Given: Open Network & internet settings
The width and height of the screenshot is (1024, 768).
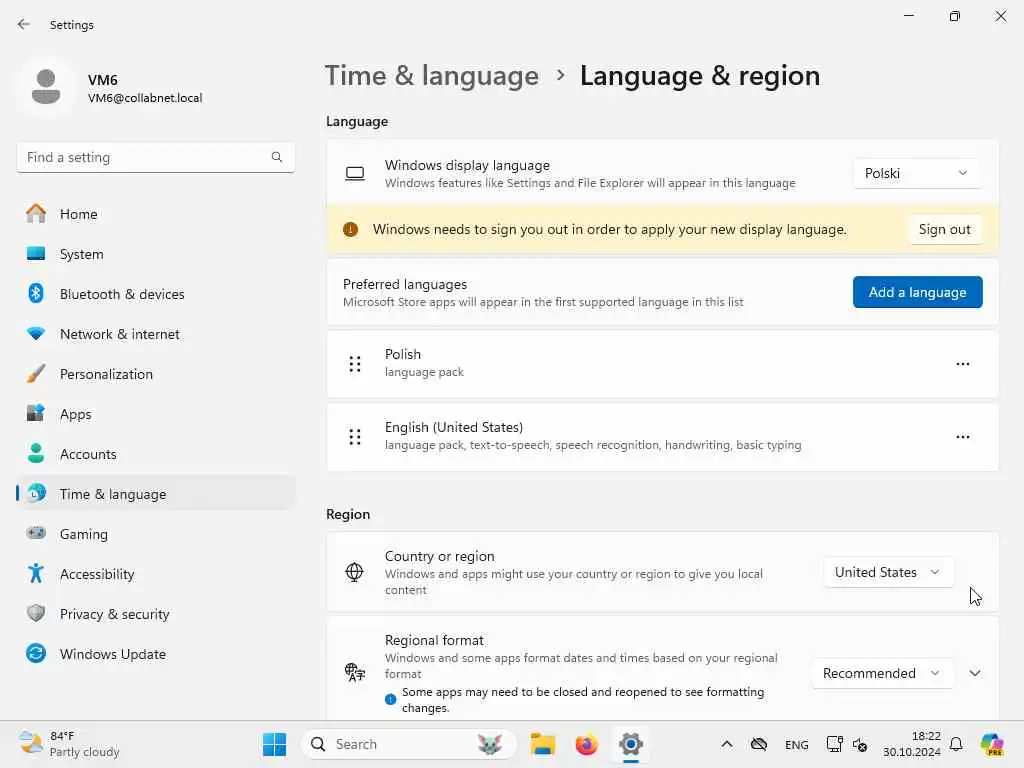Looking at the screenshot, I should click(x=156, y=334).
